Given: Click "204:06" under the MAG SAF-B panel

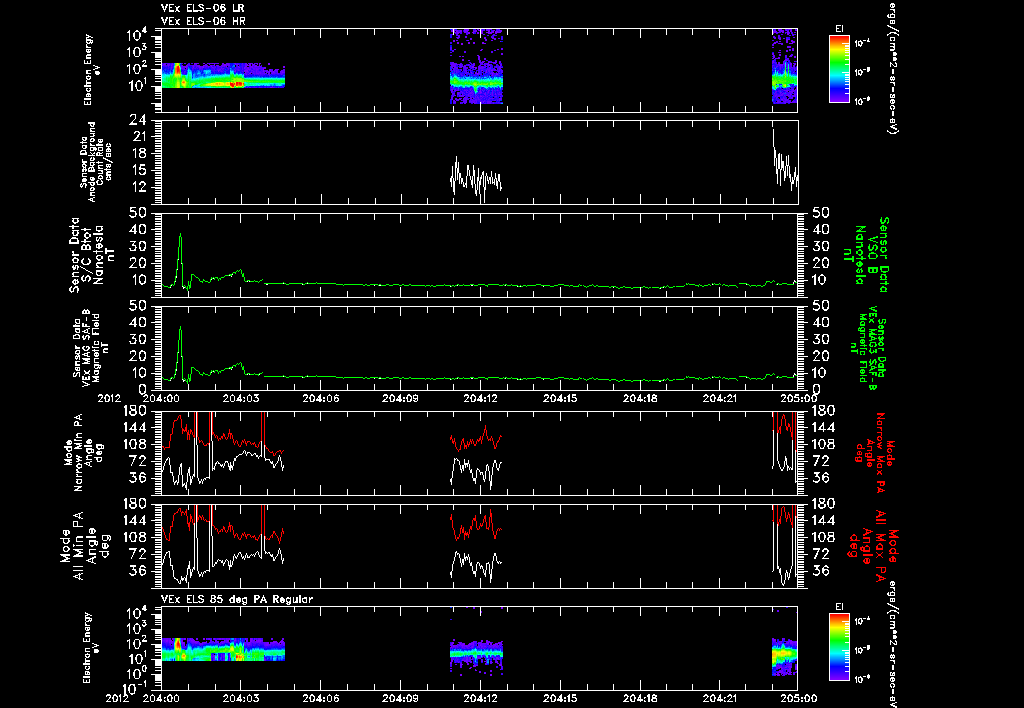Looking at the screenshot, I should point(321,398).
